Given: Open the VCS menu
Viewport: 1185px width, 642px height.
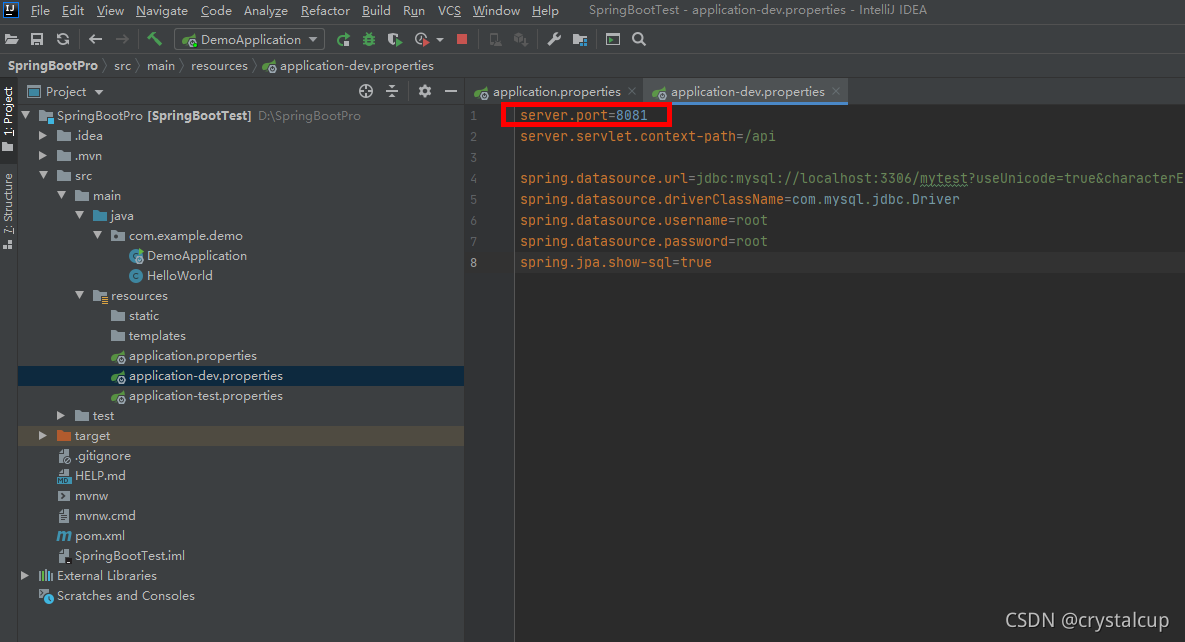Looking at the screenshot, I should [449, 11].
